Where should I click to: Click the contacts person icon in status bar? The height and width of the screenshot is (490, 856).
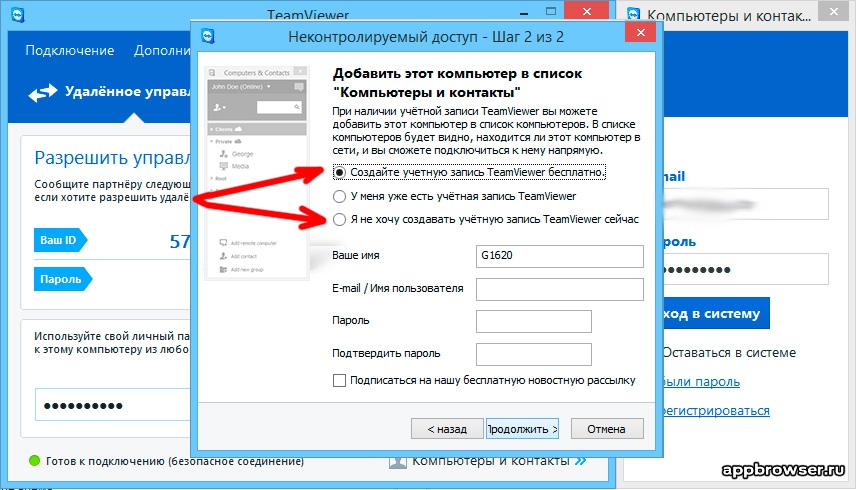click(397, 462)
